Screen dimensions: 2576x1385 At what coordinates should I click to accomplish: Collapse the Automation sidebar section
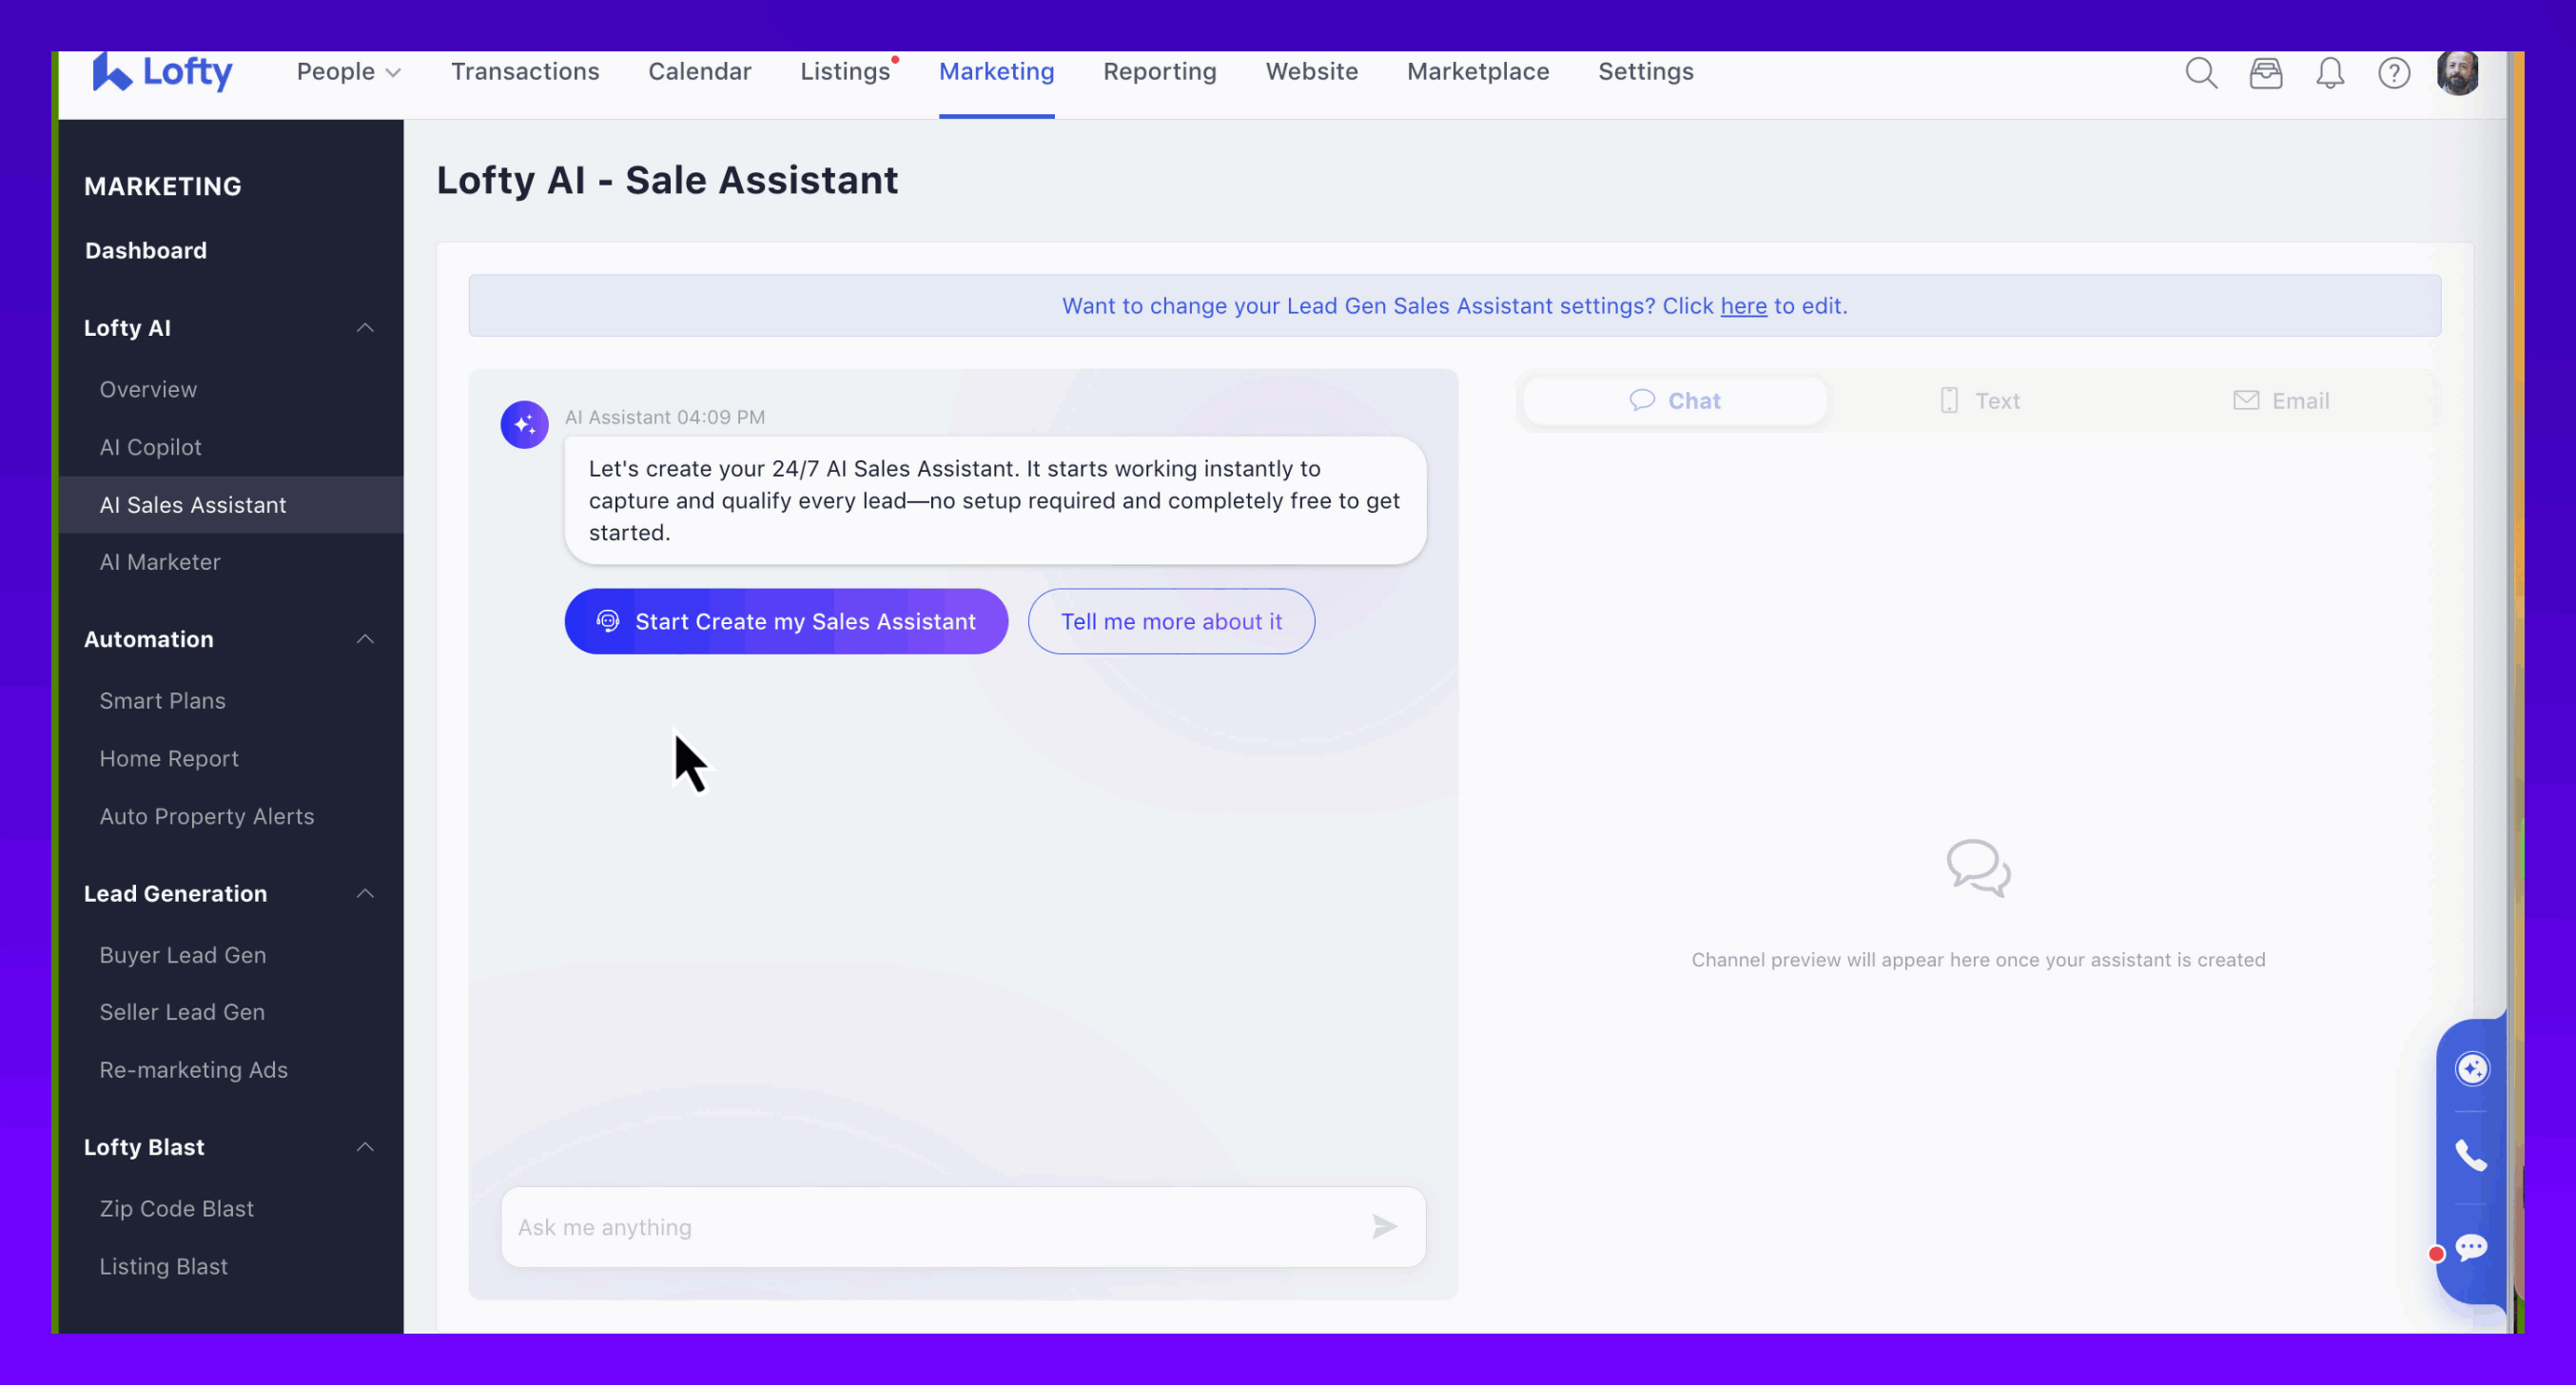(365, 639)
